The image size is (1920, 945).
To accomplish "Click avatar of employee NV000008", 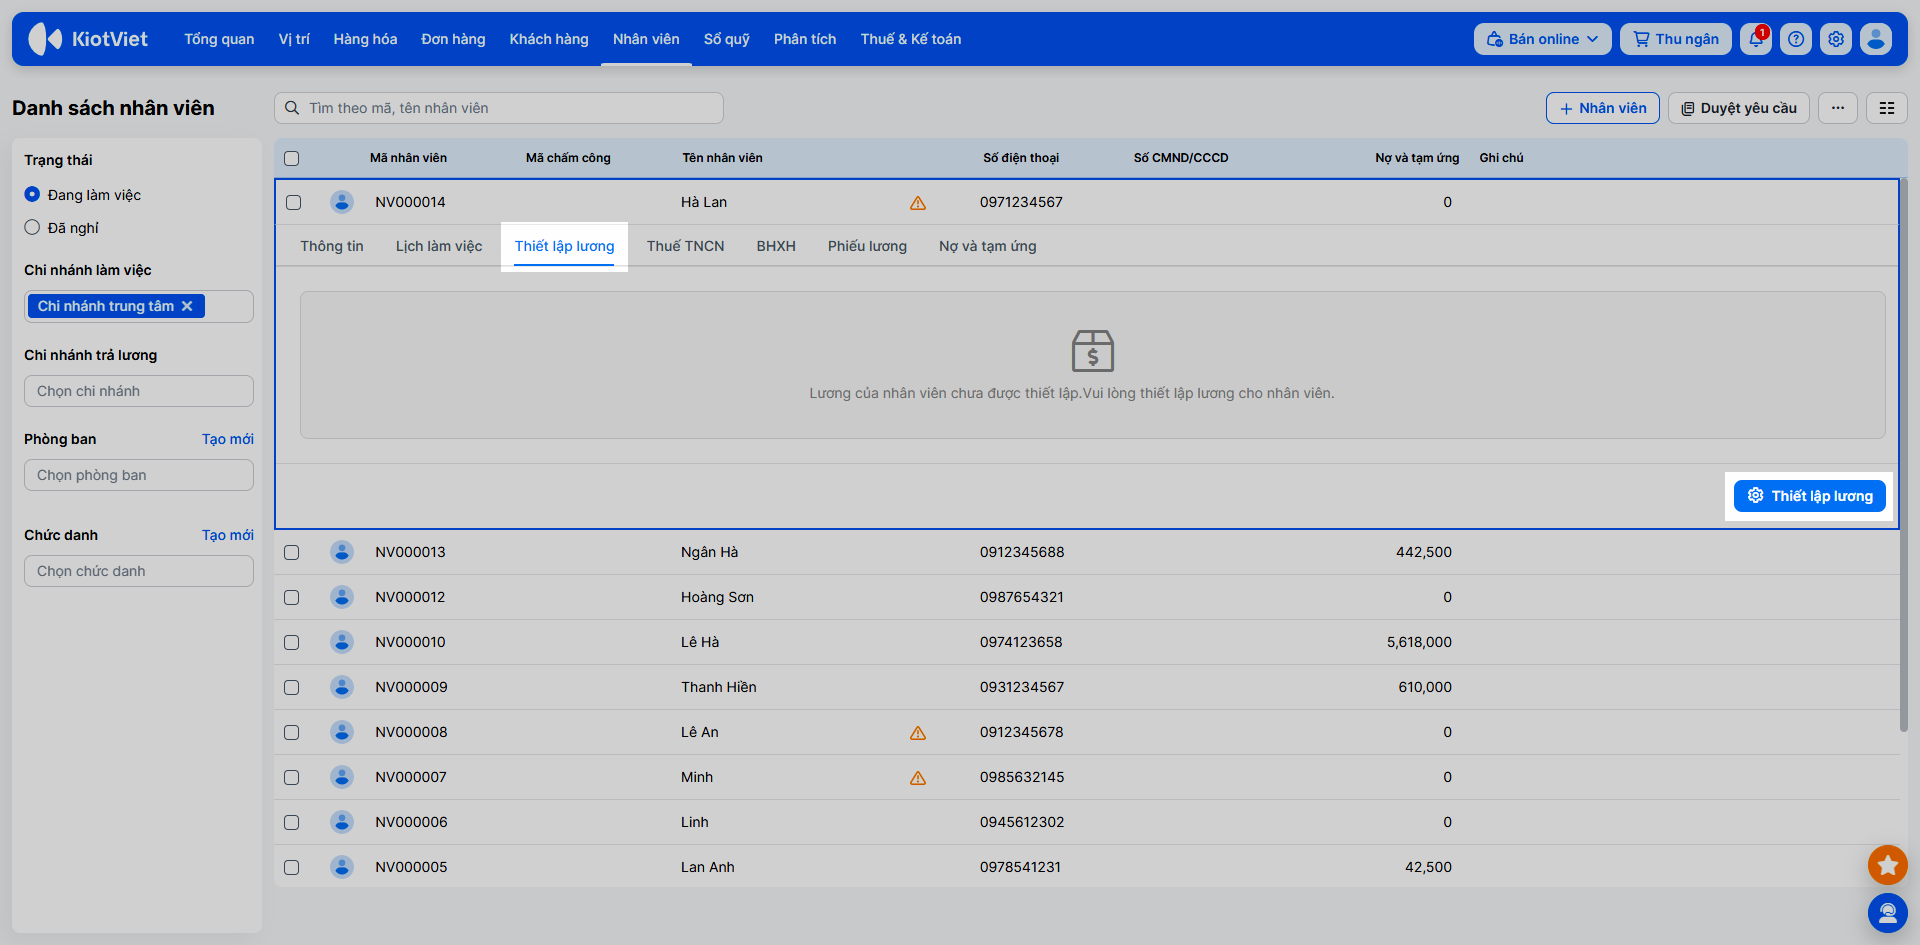I will pyautogui.click(x=342, y=732).
